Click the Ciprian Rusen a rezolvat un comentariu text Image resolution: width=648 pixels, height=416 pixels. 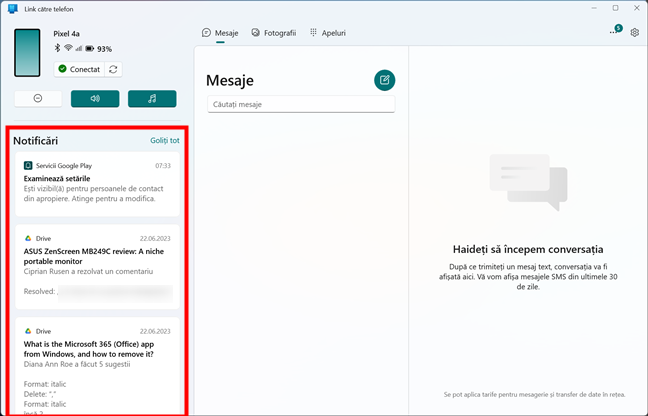88,271
